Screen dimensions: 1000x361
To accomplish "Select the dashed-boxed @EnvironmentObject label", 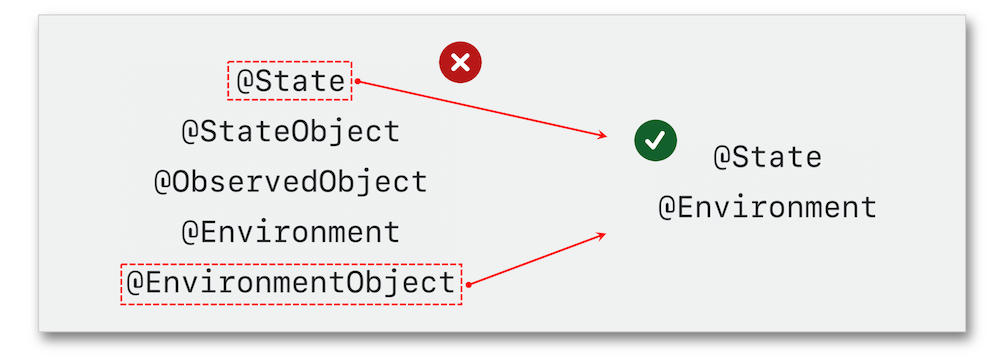I will [291, 283].
